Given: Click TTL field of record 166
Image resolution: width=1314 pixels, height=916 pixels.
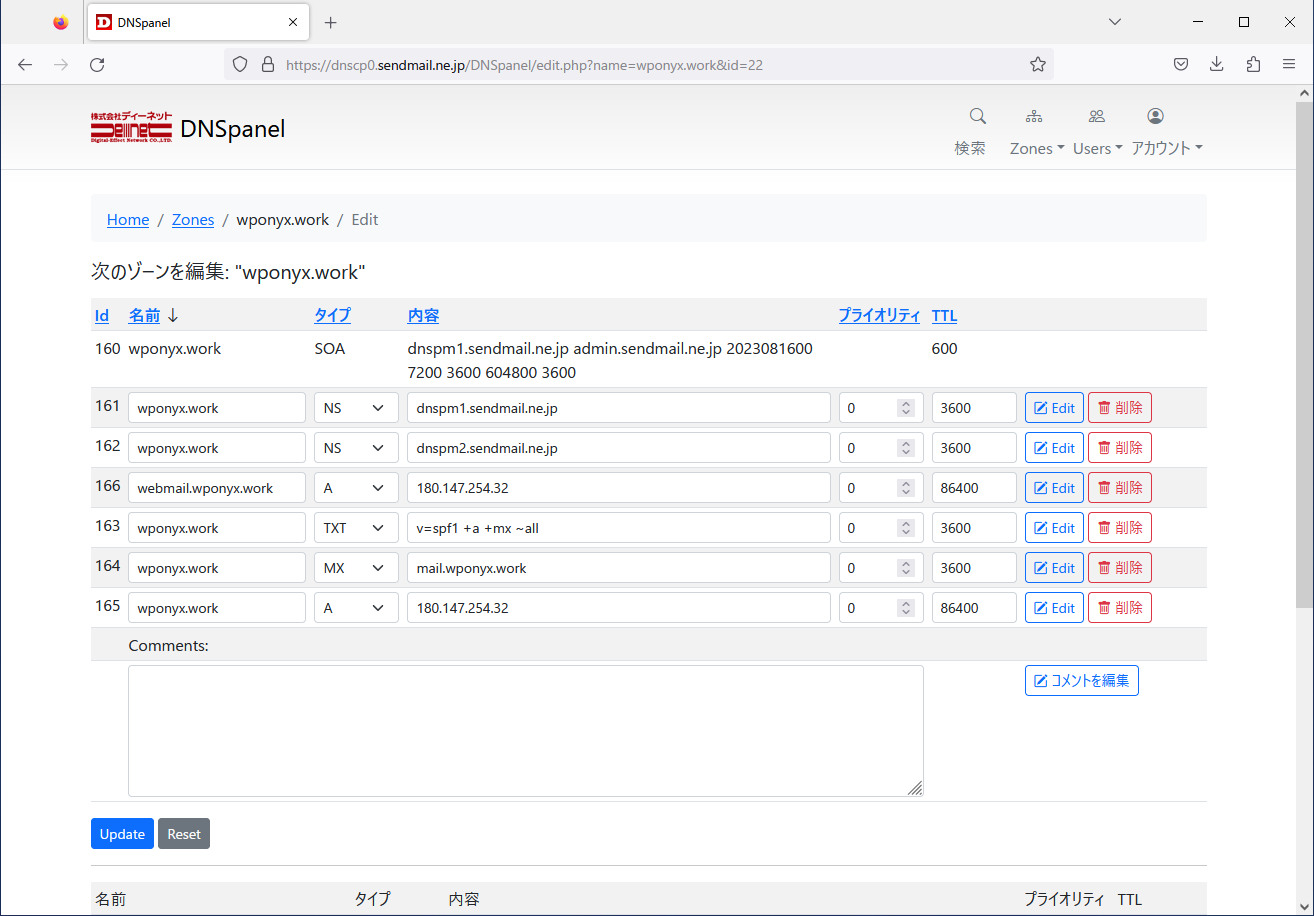Looking at the screenshot, I should 974,488.
